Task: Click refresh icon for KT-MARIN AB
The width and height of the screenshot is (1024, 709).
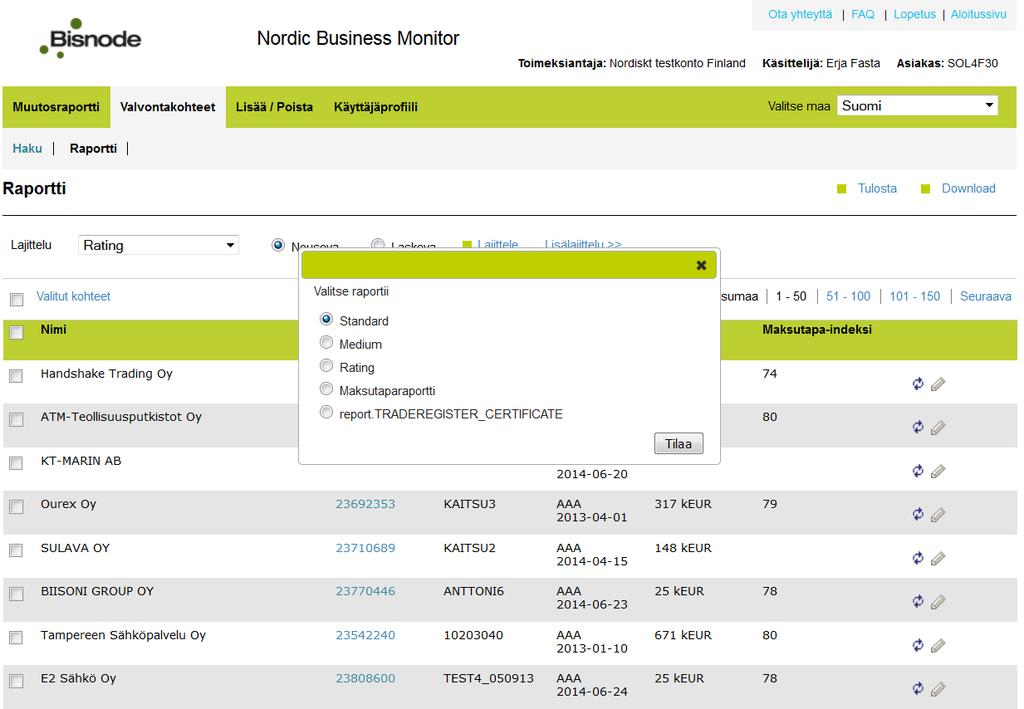Action: click(918, 471)
